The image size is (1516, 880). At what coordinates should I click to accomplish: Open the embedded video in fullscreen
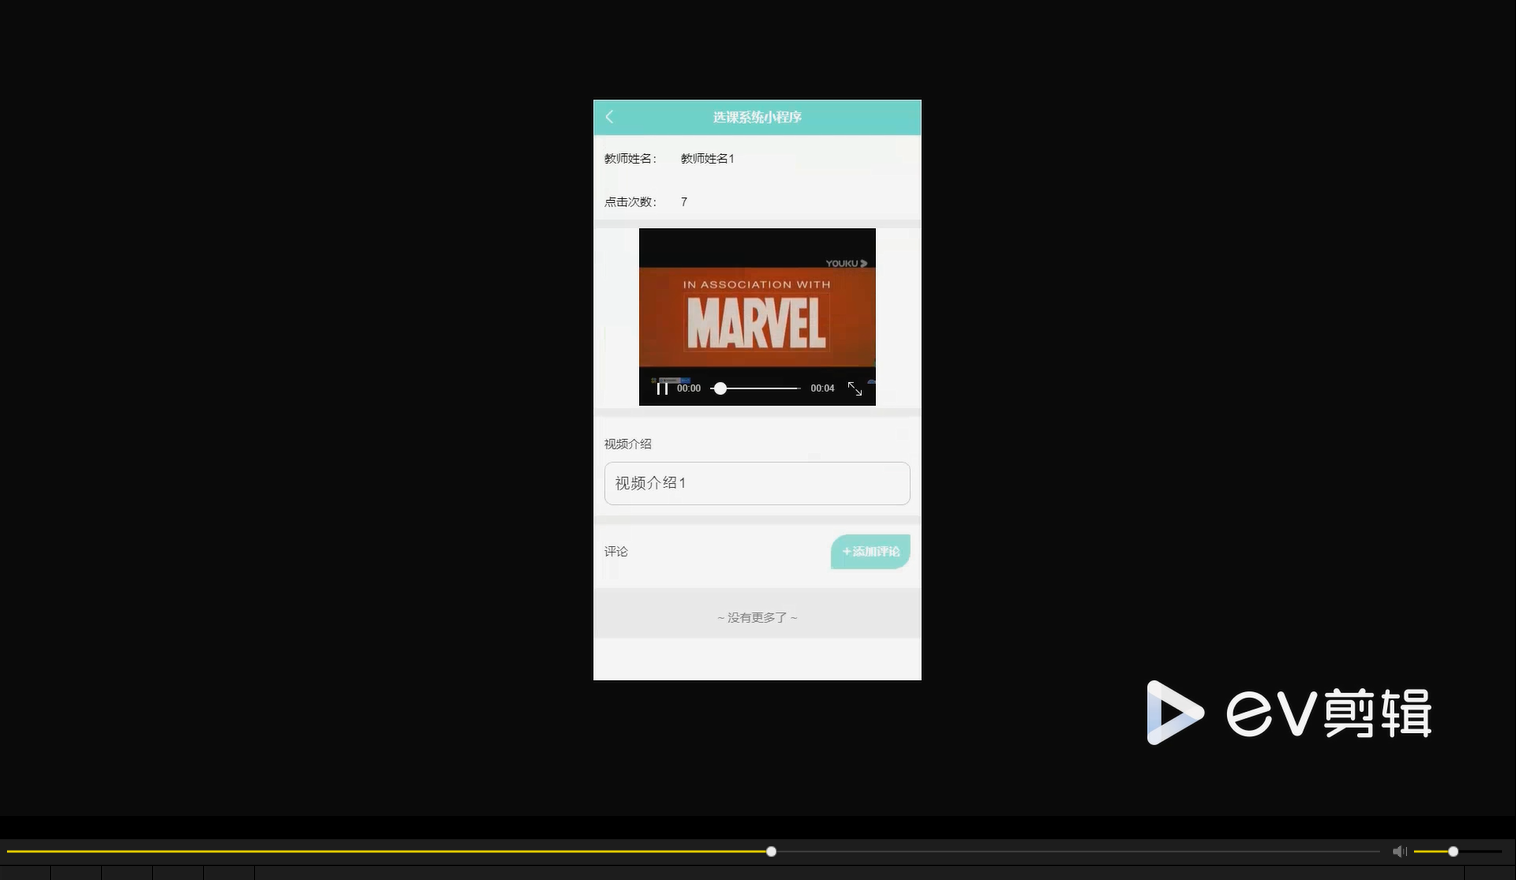[855, 389]
